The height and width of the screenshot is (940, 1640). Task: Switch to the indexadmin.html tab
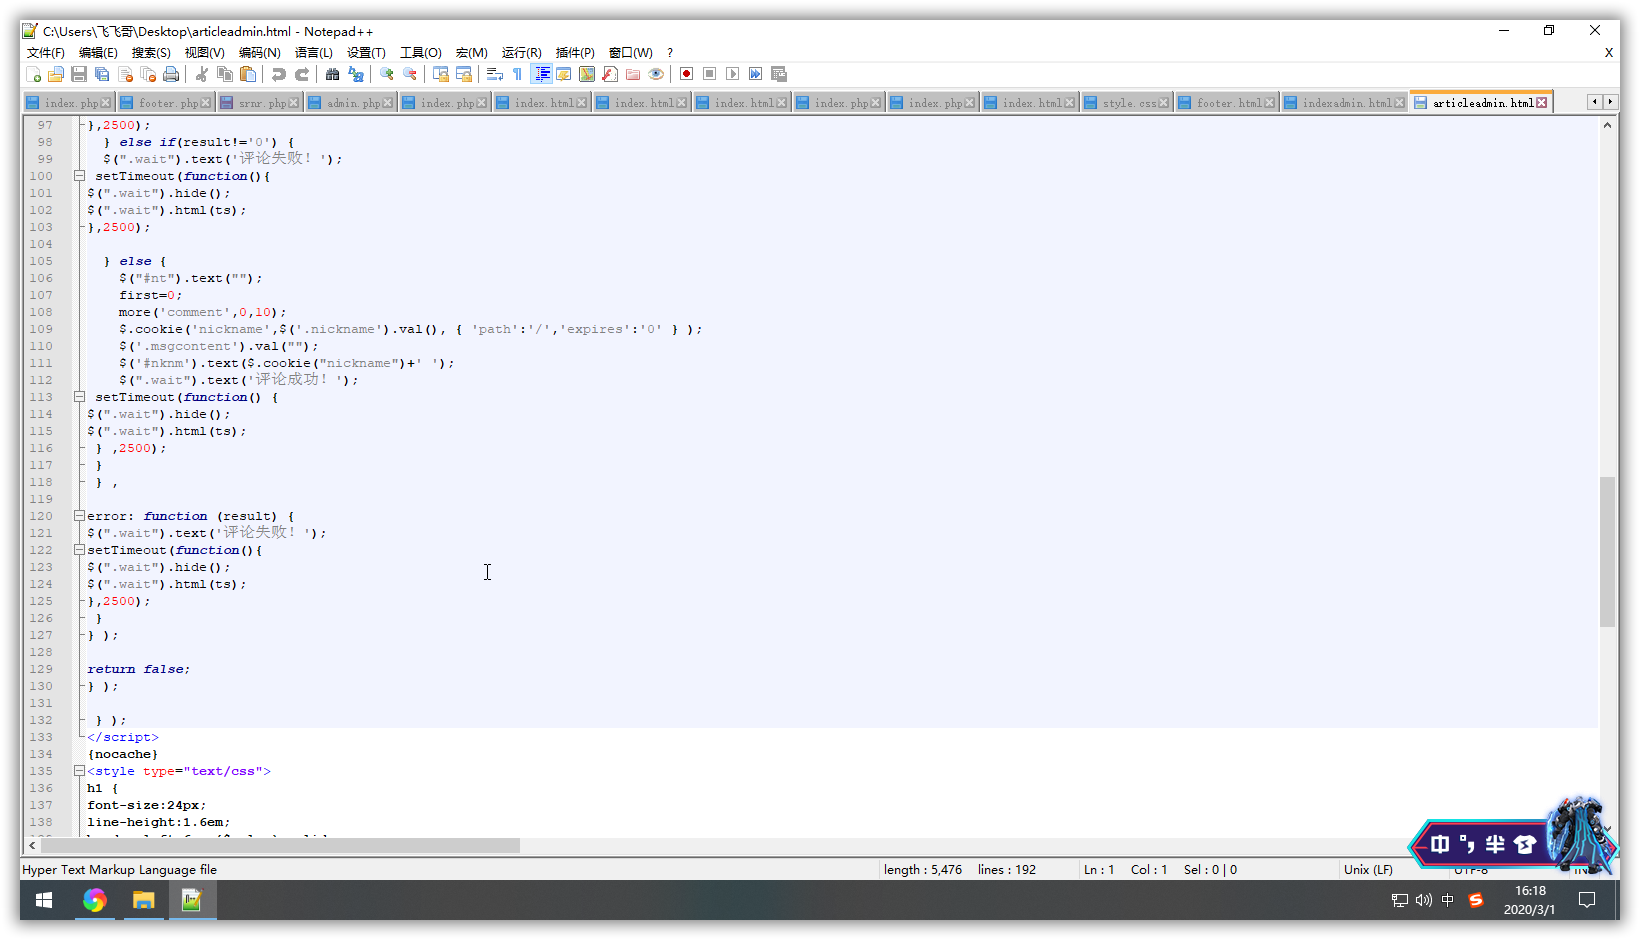pos(1345,102)
